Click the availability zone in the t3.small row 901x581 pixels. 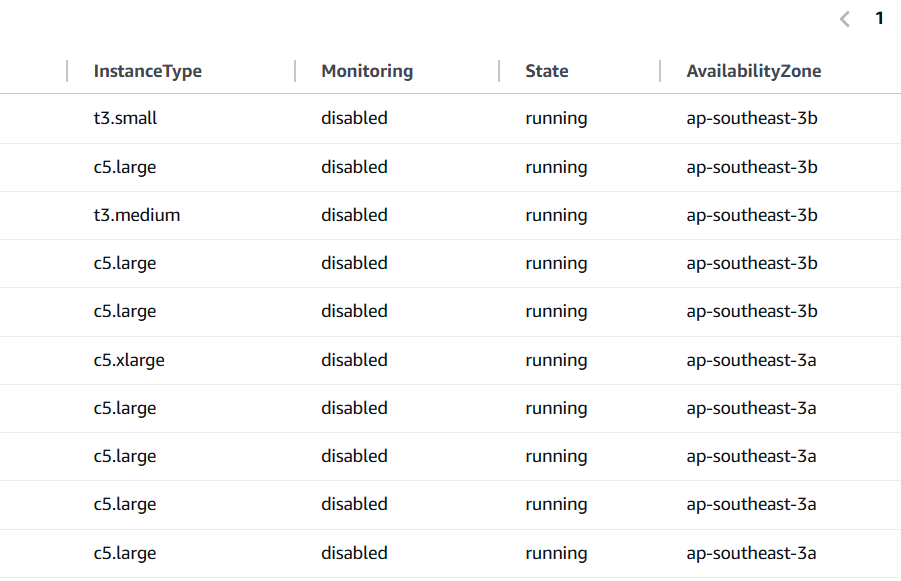(752, 118)
